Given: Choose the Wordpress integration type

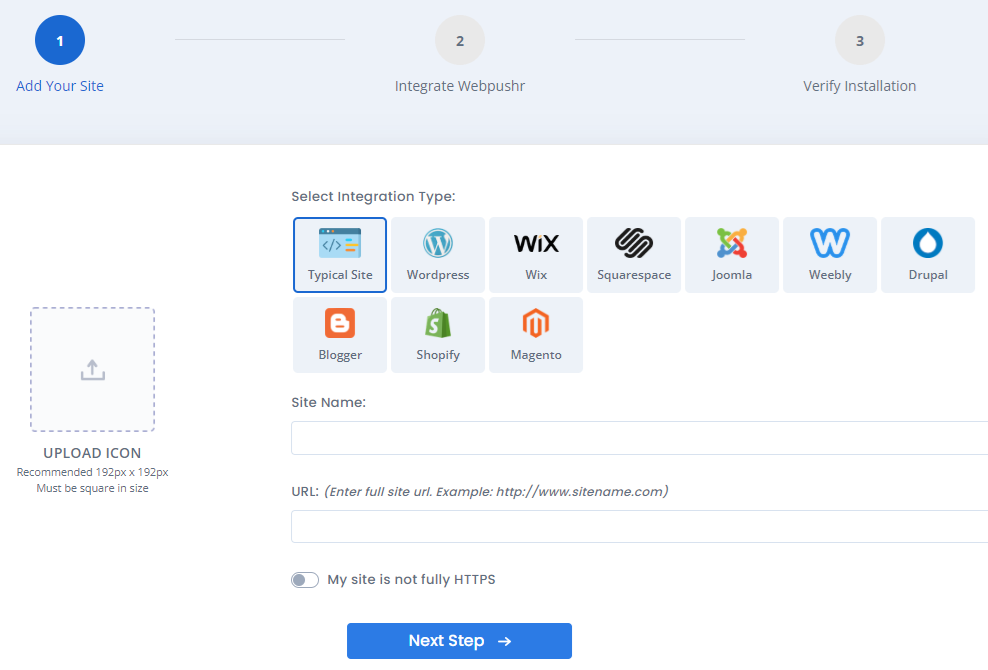Looking at the screenshot, I should tap(438, 255).
